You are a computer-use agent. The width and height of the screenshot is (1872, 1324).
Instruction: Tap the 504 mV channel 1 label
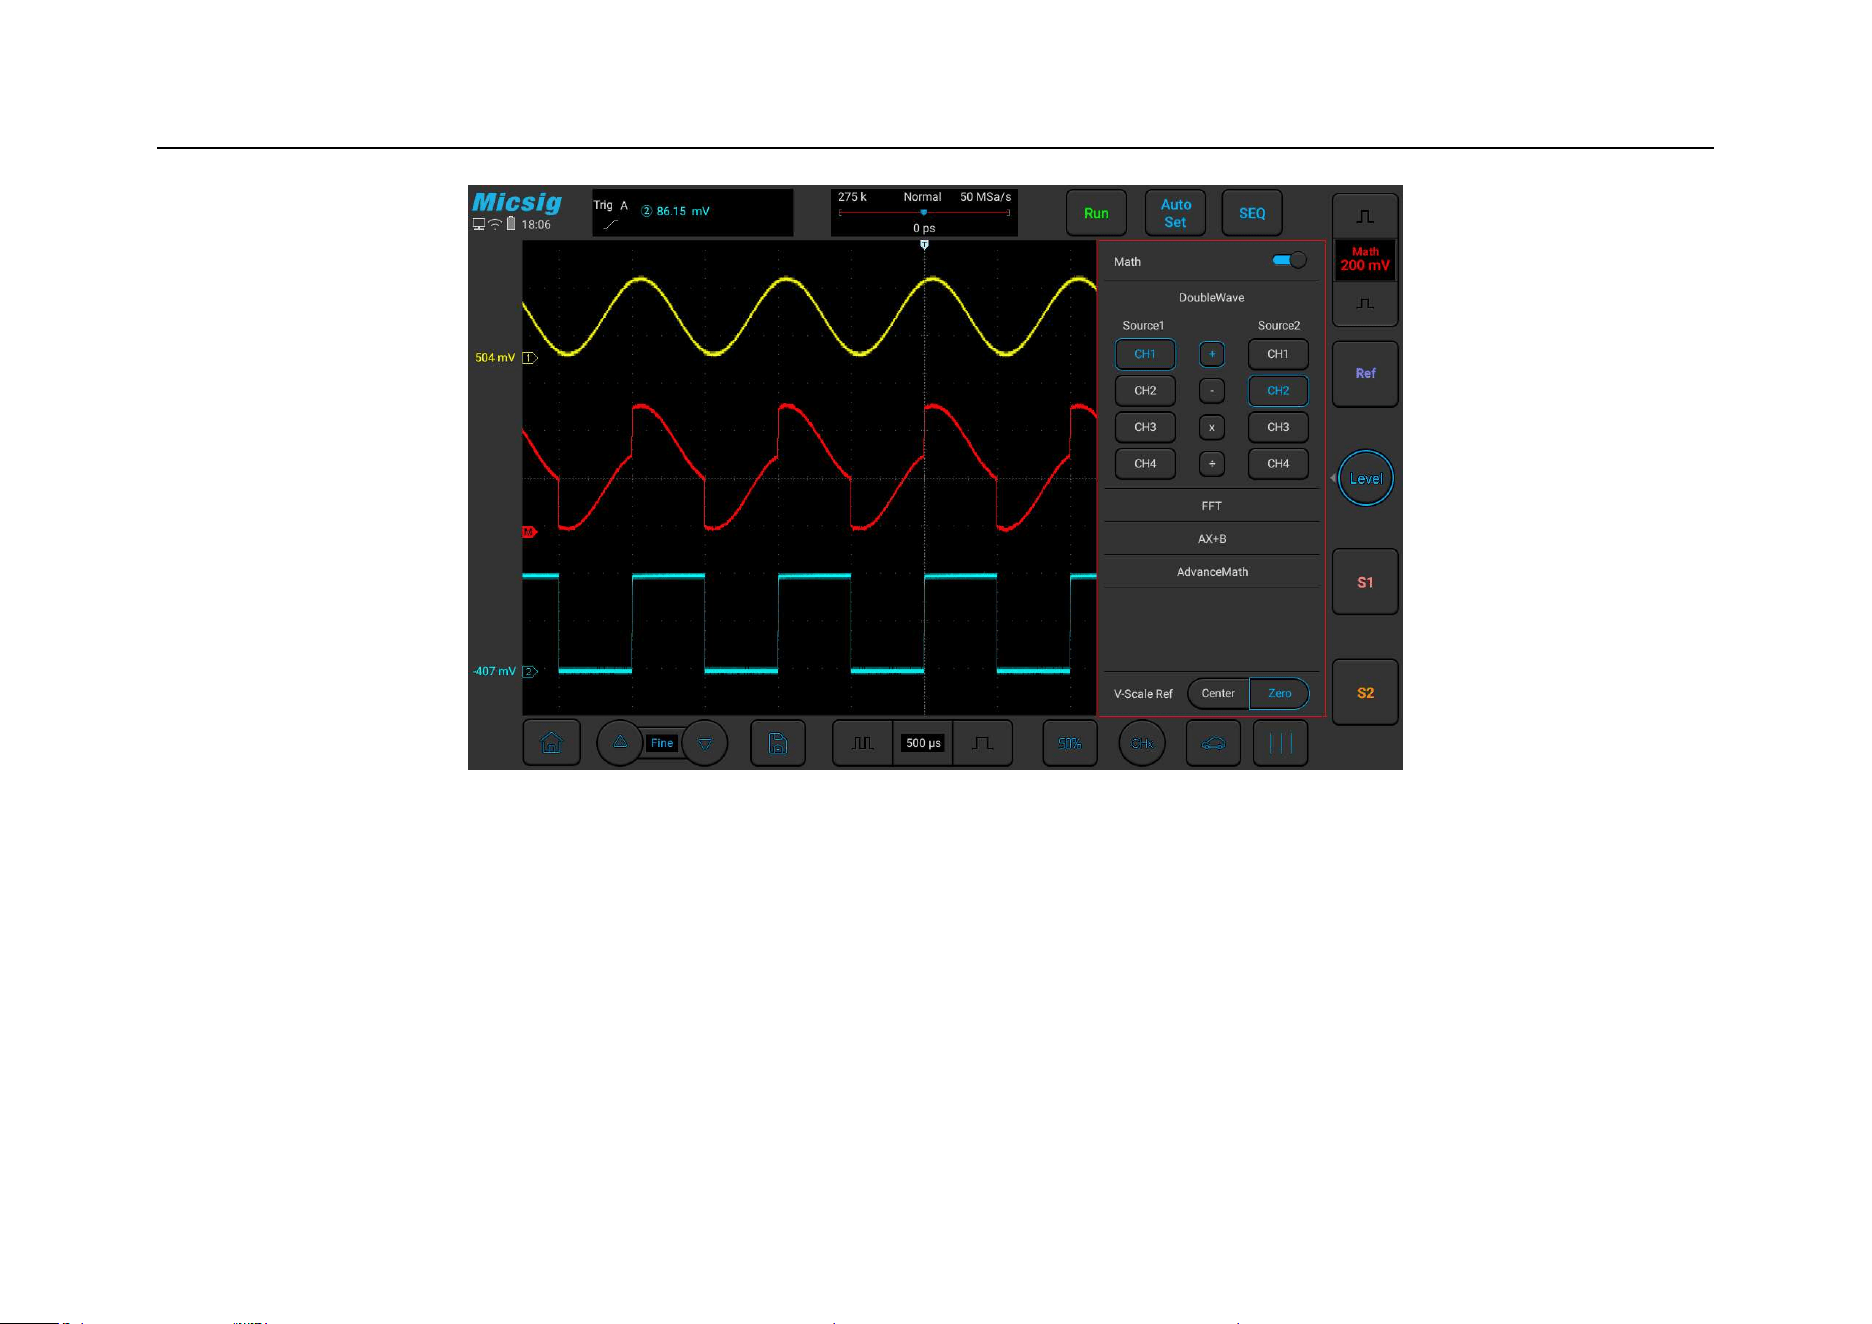point(495,357)
